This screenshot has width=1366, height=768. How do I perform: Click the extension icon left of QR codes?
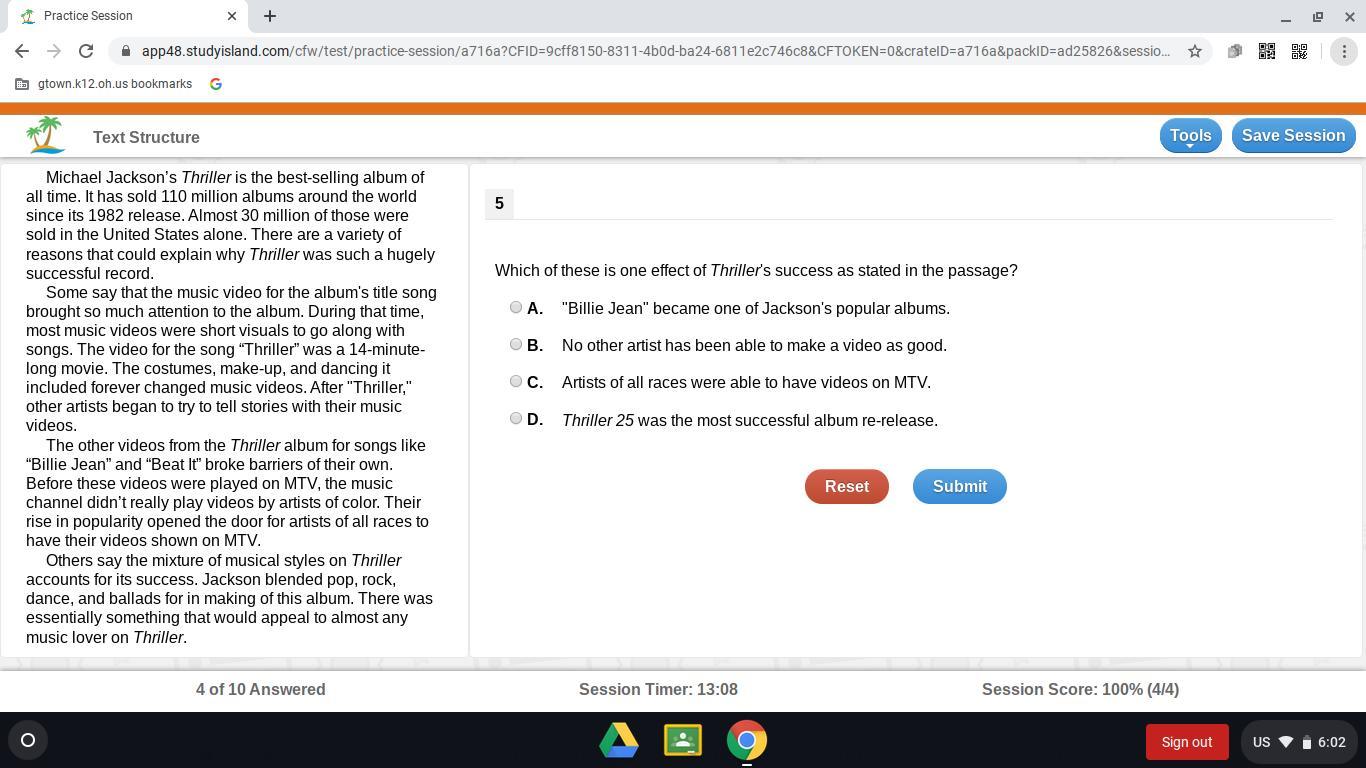point(1235,51)
